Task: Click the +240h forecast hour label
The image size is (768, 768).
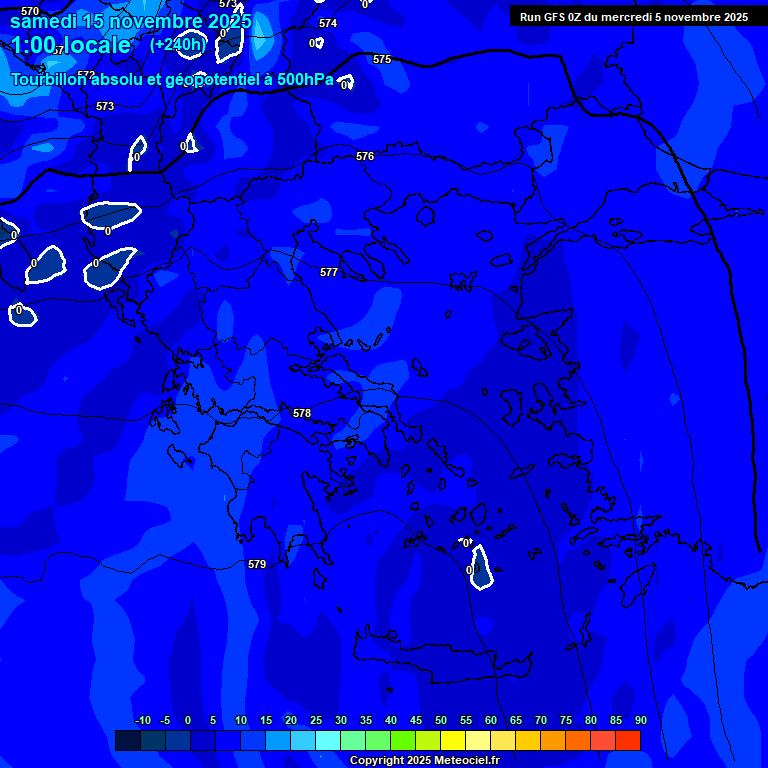Action: [177, 44]
